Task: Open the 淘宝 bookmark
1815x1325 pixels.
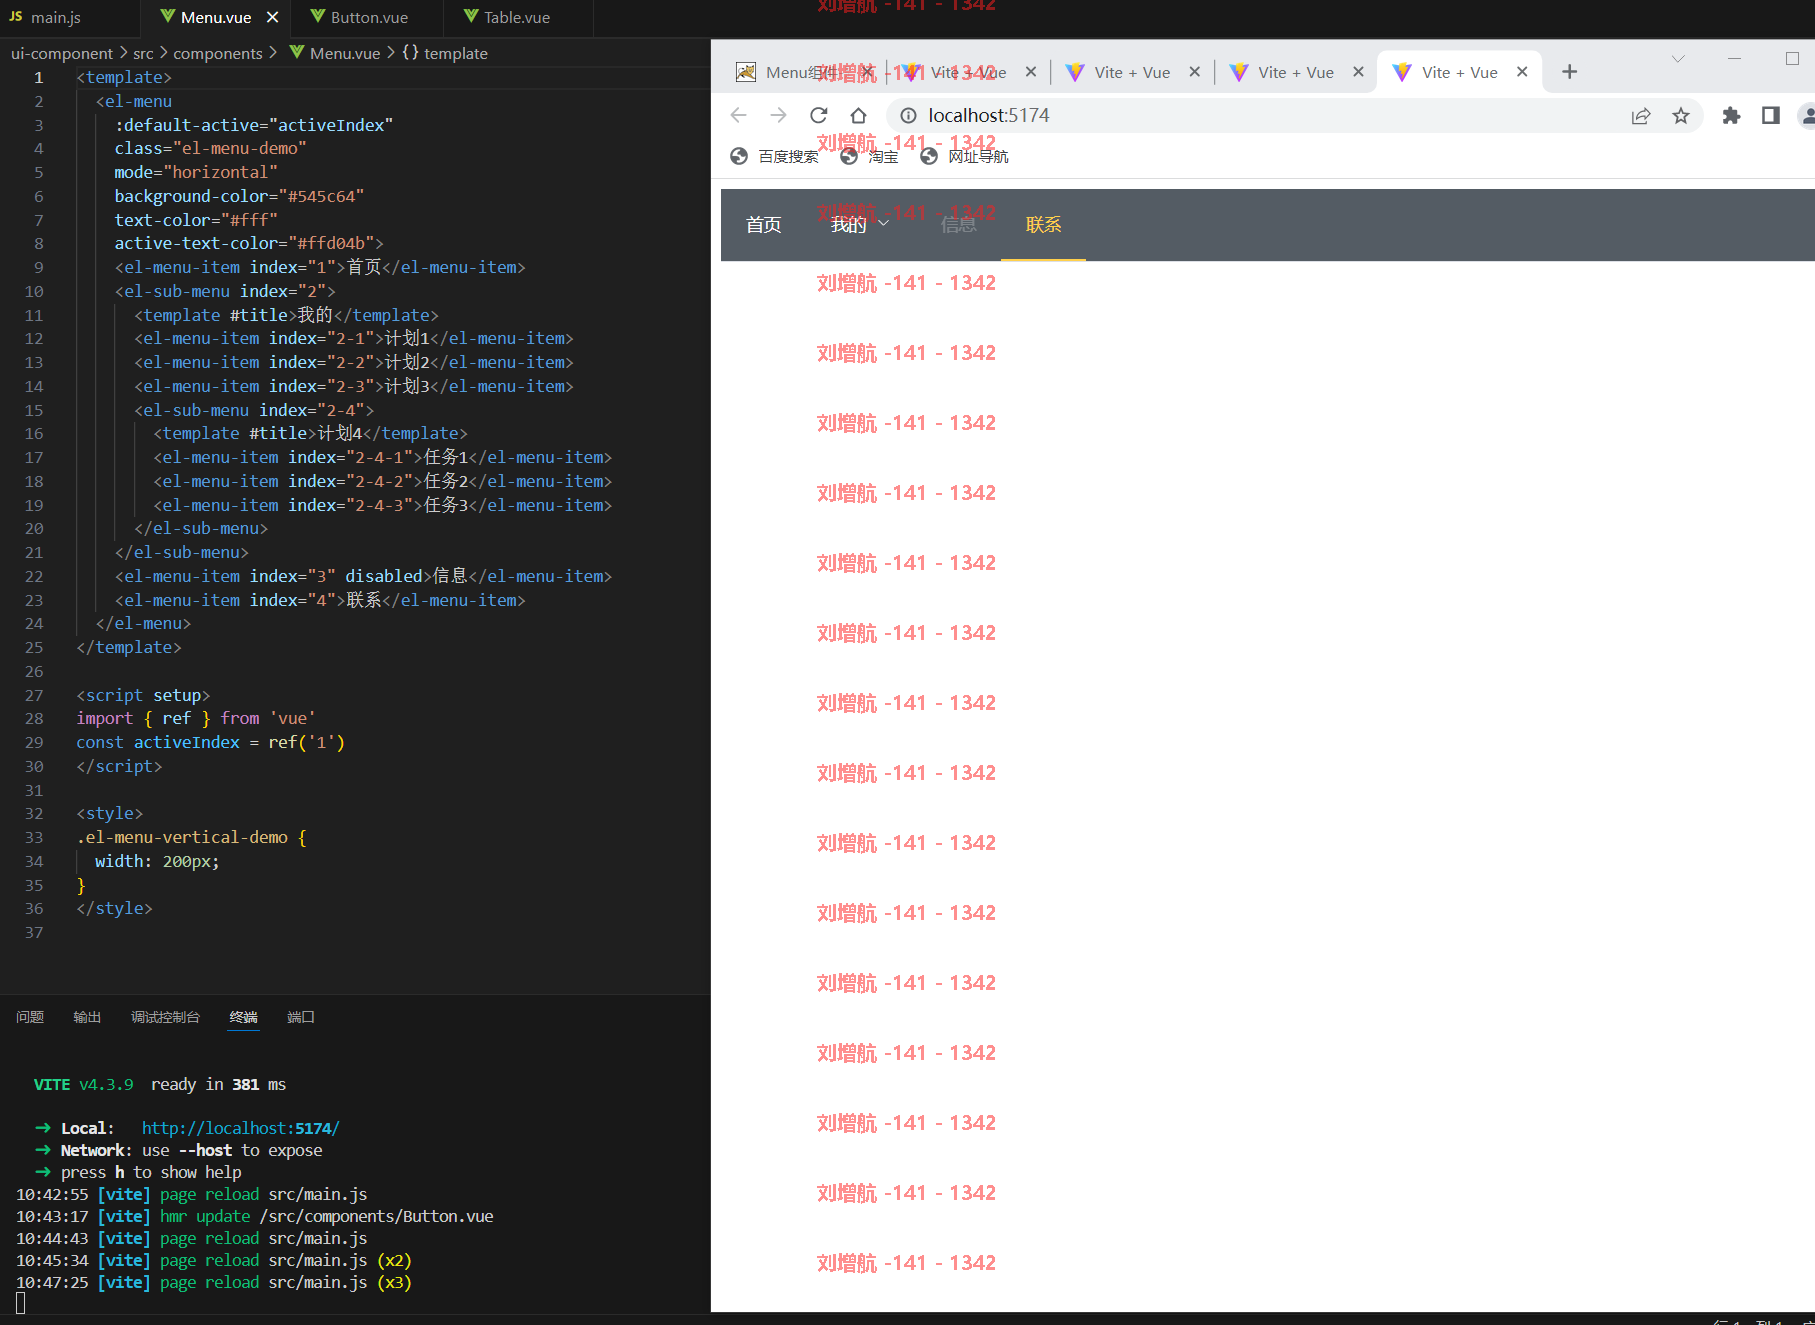Action: (870, 156)
